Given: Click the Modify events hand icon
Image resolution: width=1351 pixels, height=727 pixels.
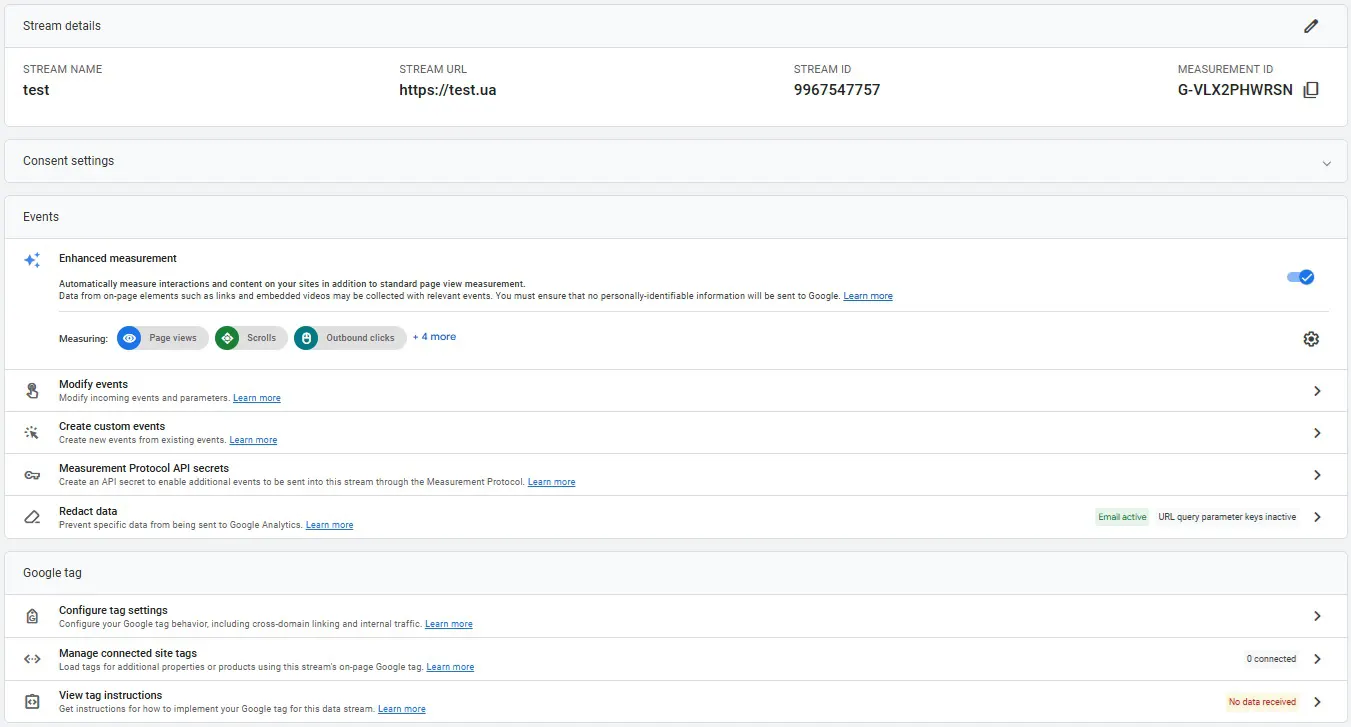Looking at the screenshot, I should click(32, 391).
